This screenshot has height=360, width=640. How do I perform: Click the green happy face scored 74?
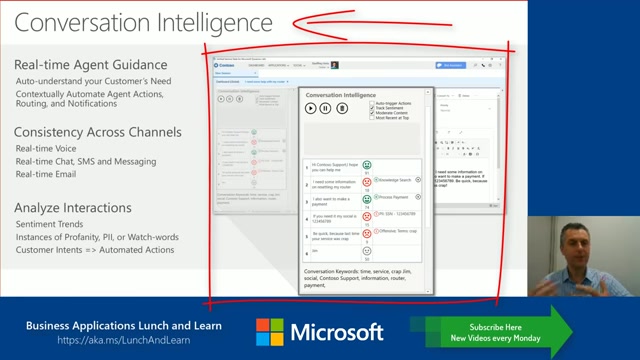[367, 199]
